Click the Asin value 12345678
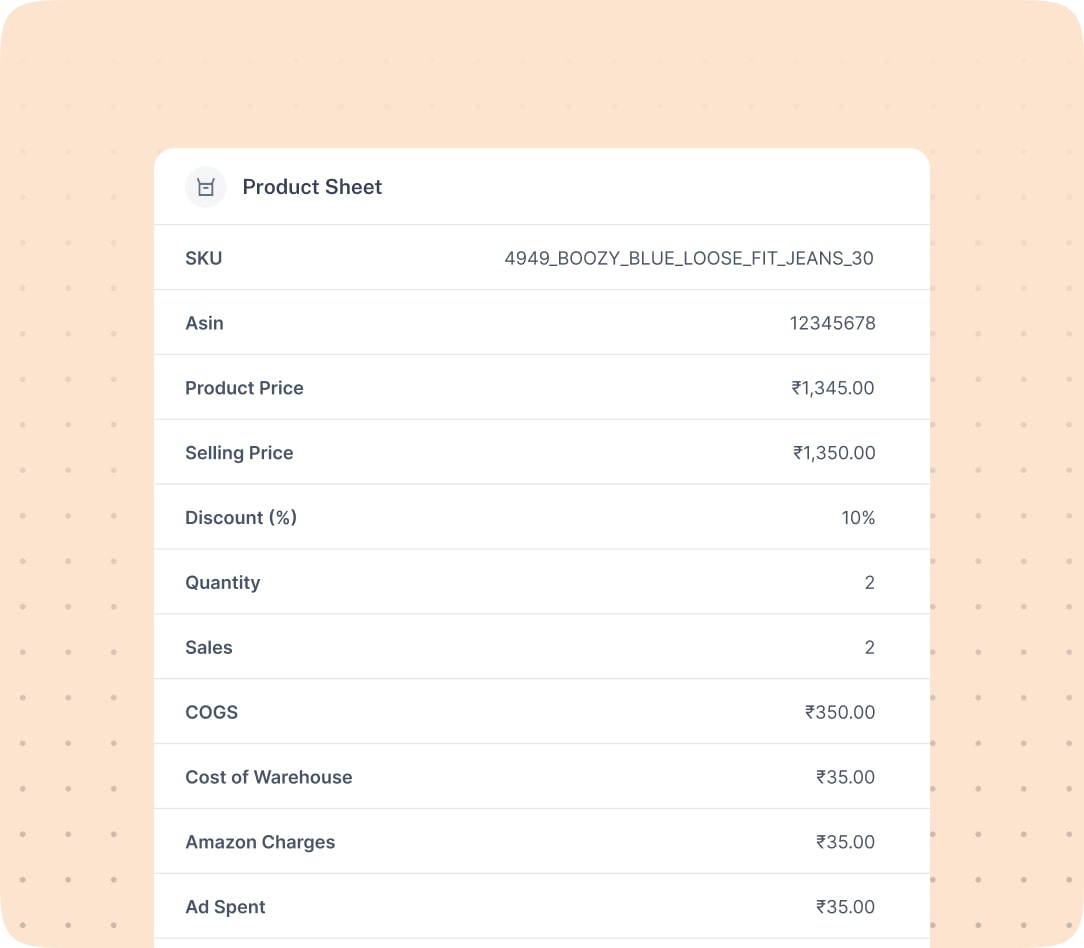 832,323
